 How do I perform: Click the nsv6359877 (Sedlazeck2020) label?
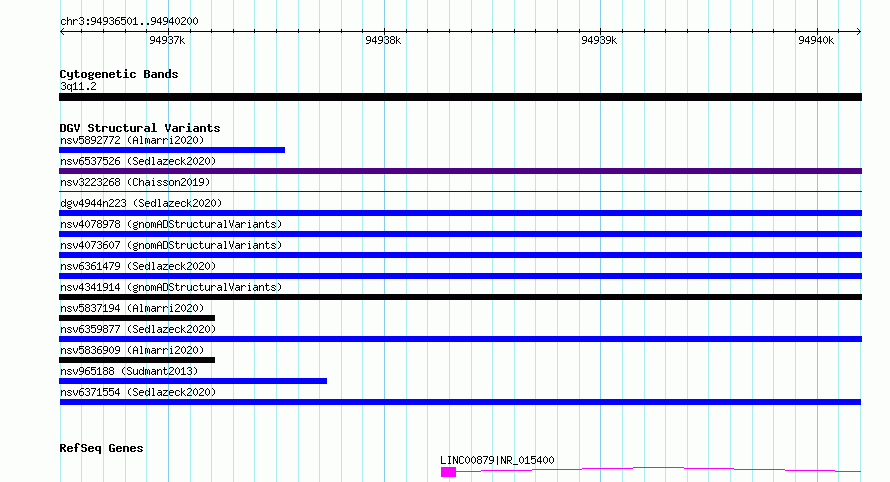point(138,329)
